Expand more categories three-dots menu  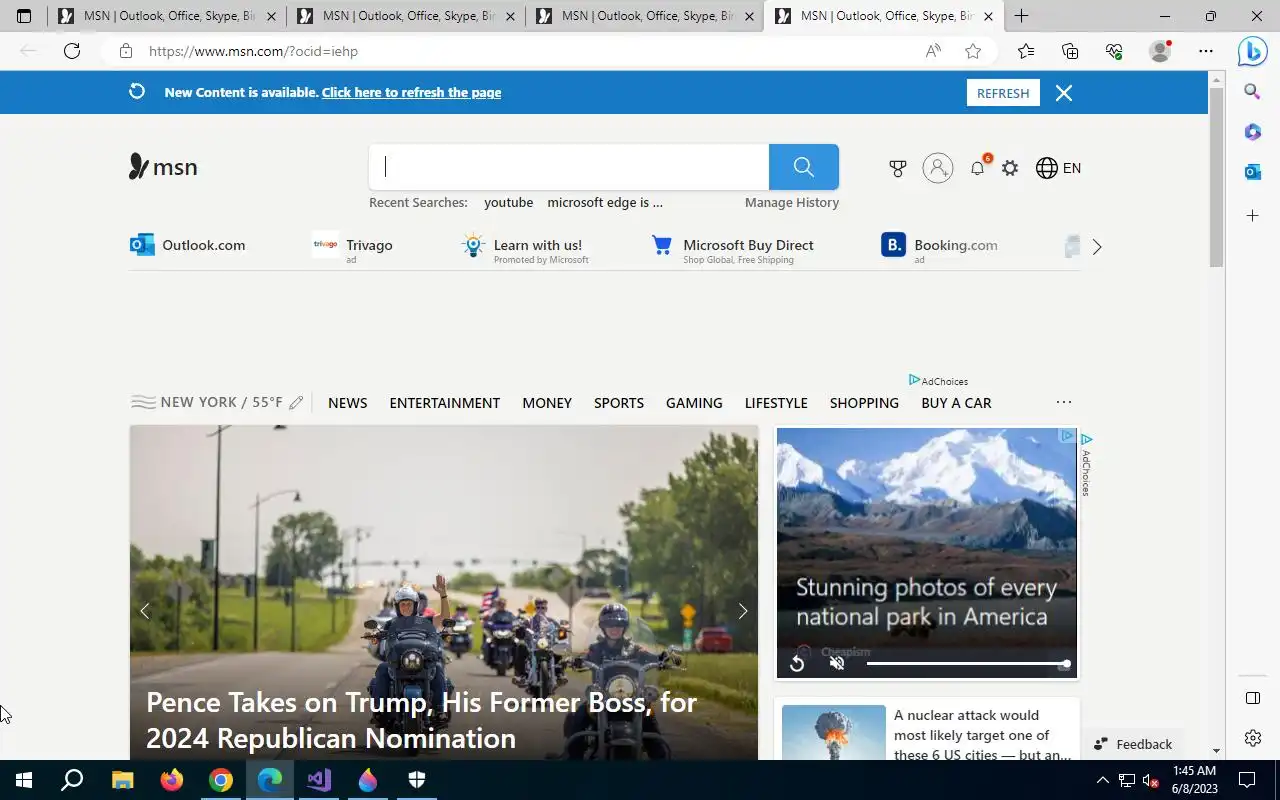coord(1064,402)
